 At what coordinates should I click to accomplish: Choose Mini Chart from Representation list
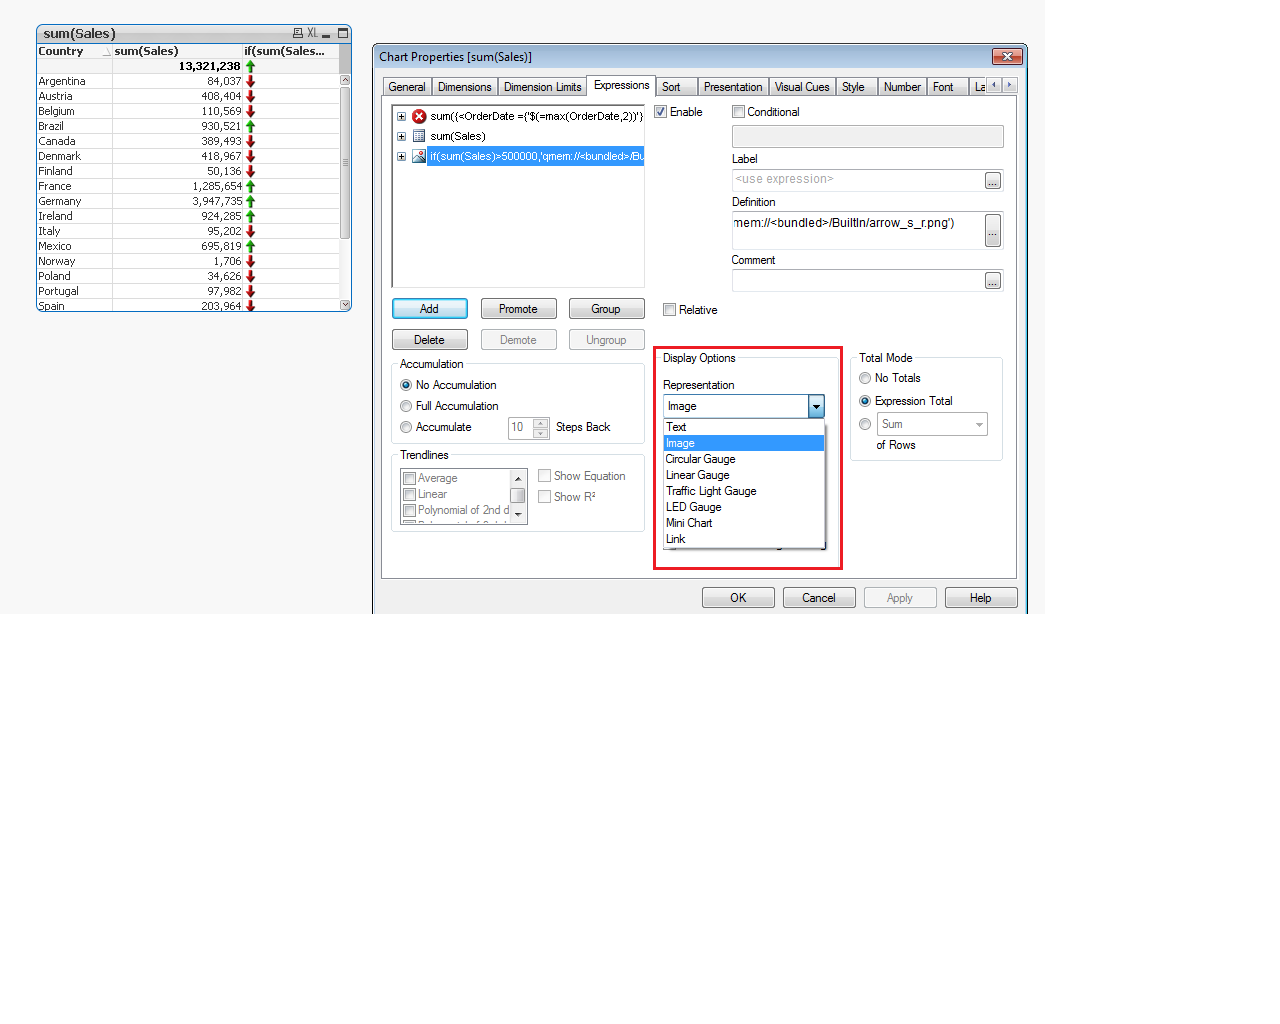pos(744,523)
